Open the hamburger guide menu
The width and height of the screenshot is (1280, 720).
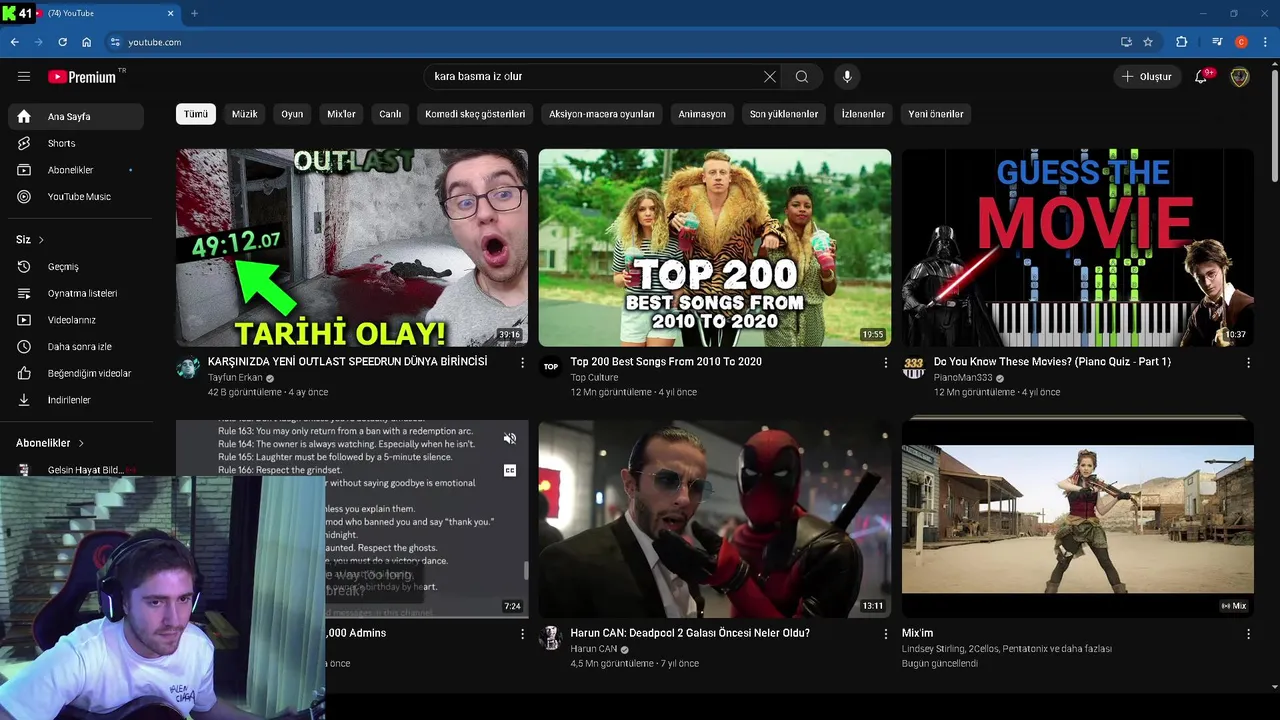24,76
